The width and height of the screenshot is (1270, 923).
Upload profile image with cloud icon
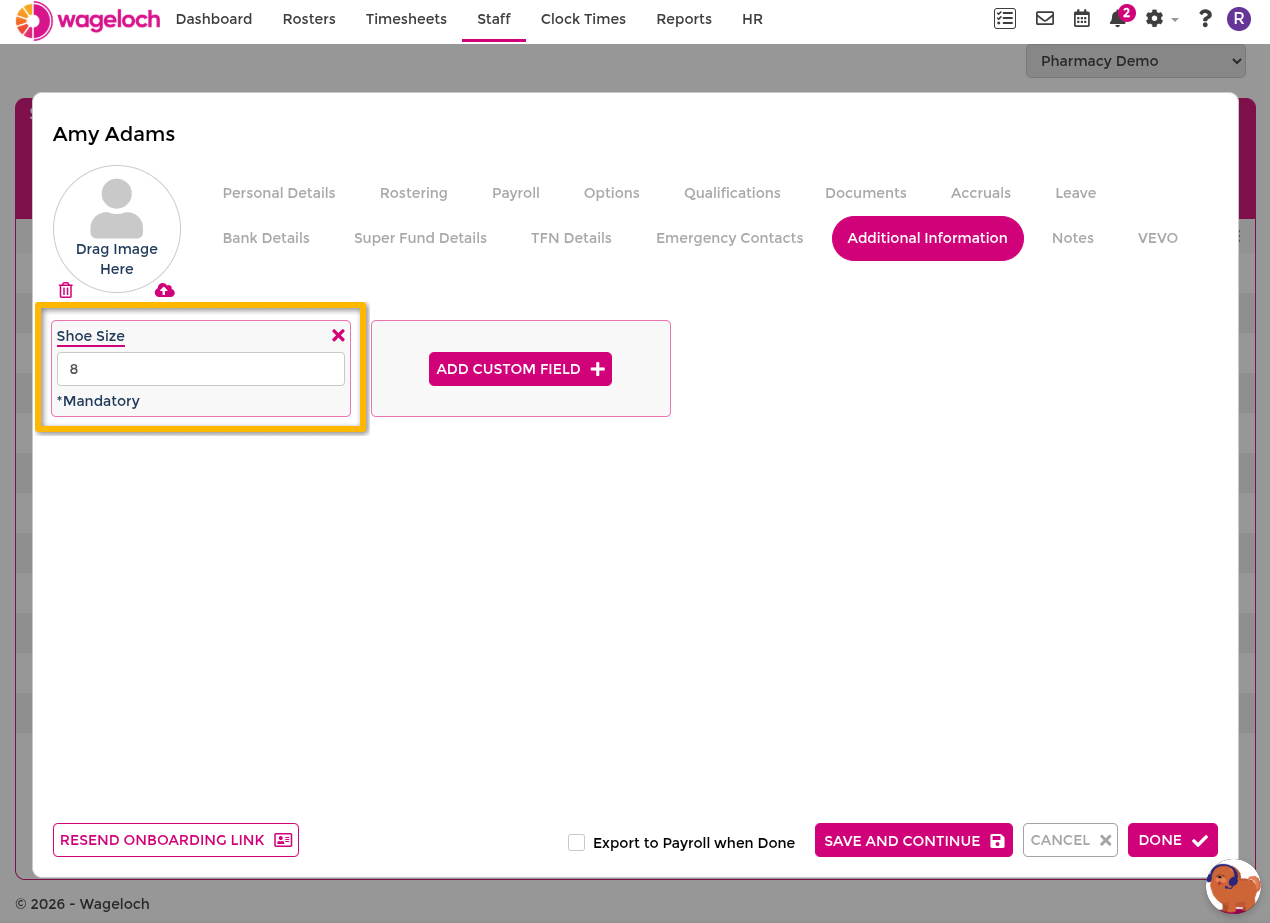point(165,290)
